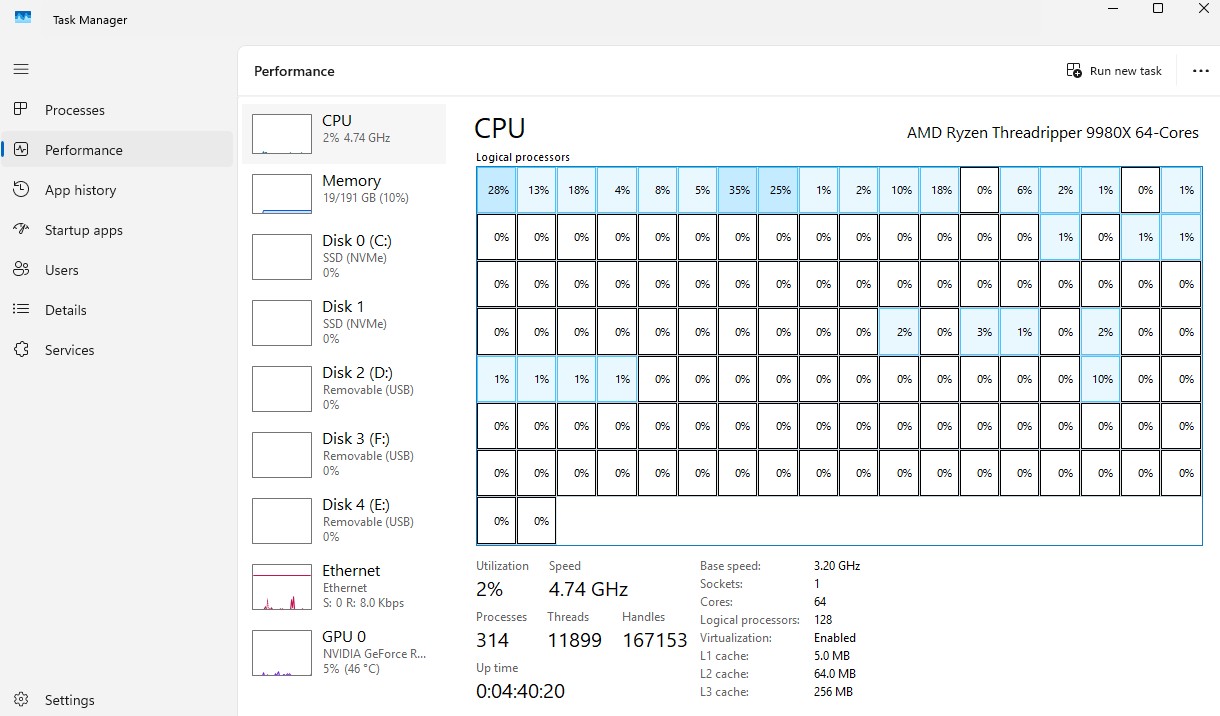Select the Ethernet graph thumbnail

coord(281,587)
